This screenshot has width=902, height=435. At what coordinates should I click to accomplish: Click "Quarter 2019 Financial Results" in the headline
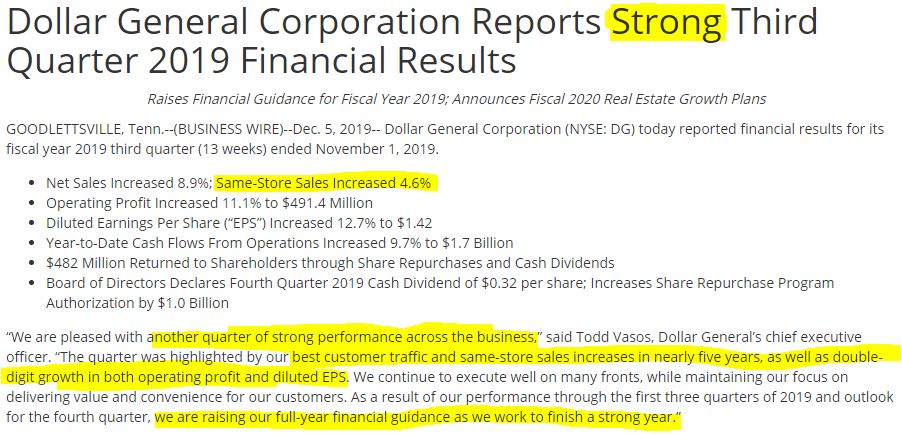coord(261,62)
